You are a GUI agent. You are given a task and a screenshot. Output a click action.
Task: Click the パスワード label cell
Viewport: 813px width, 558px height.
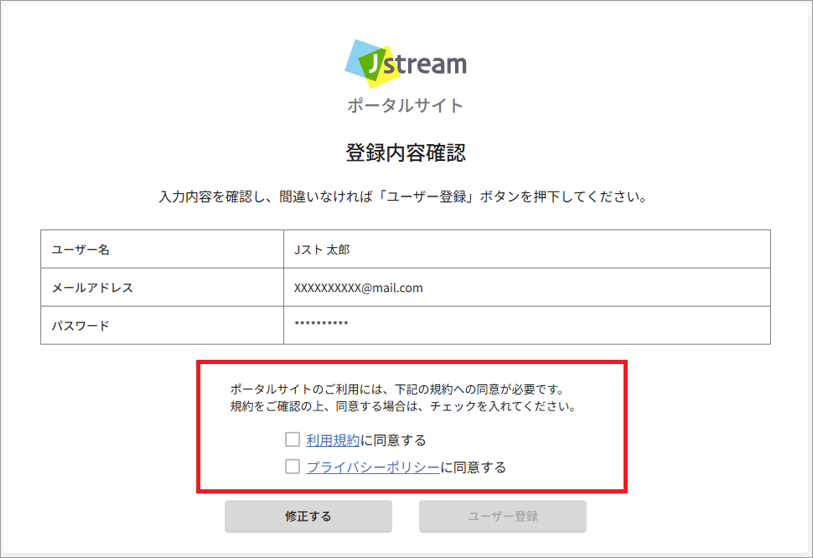coord(162,325)
